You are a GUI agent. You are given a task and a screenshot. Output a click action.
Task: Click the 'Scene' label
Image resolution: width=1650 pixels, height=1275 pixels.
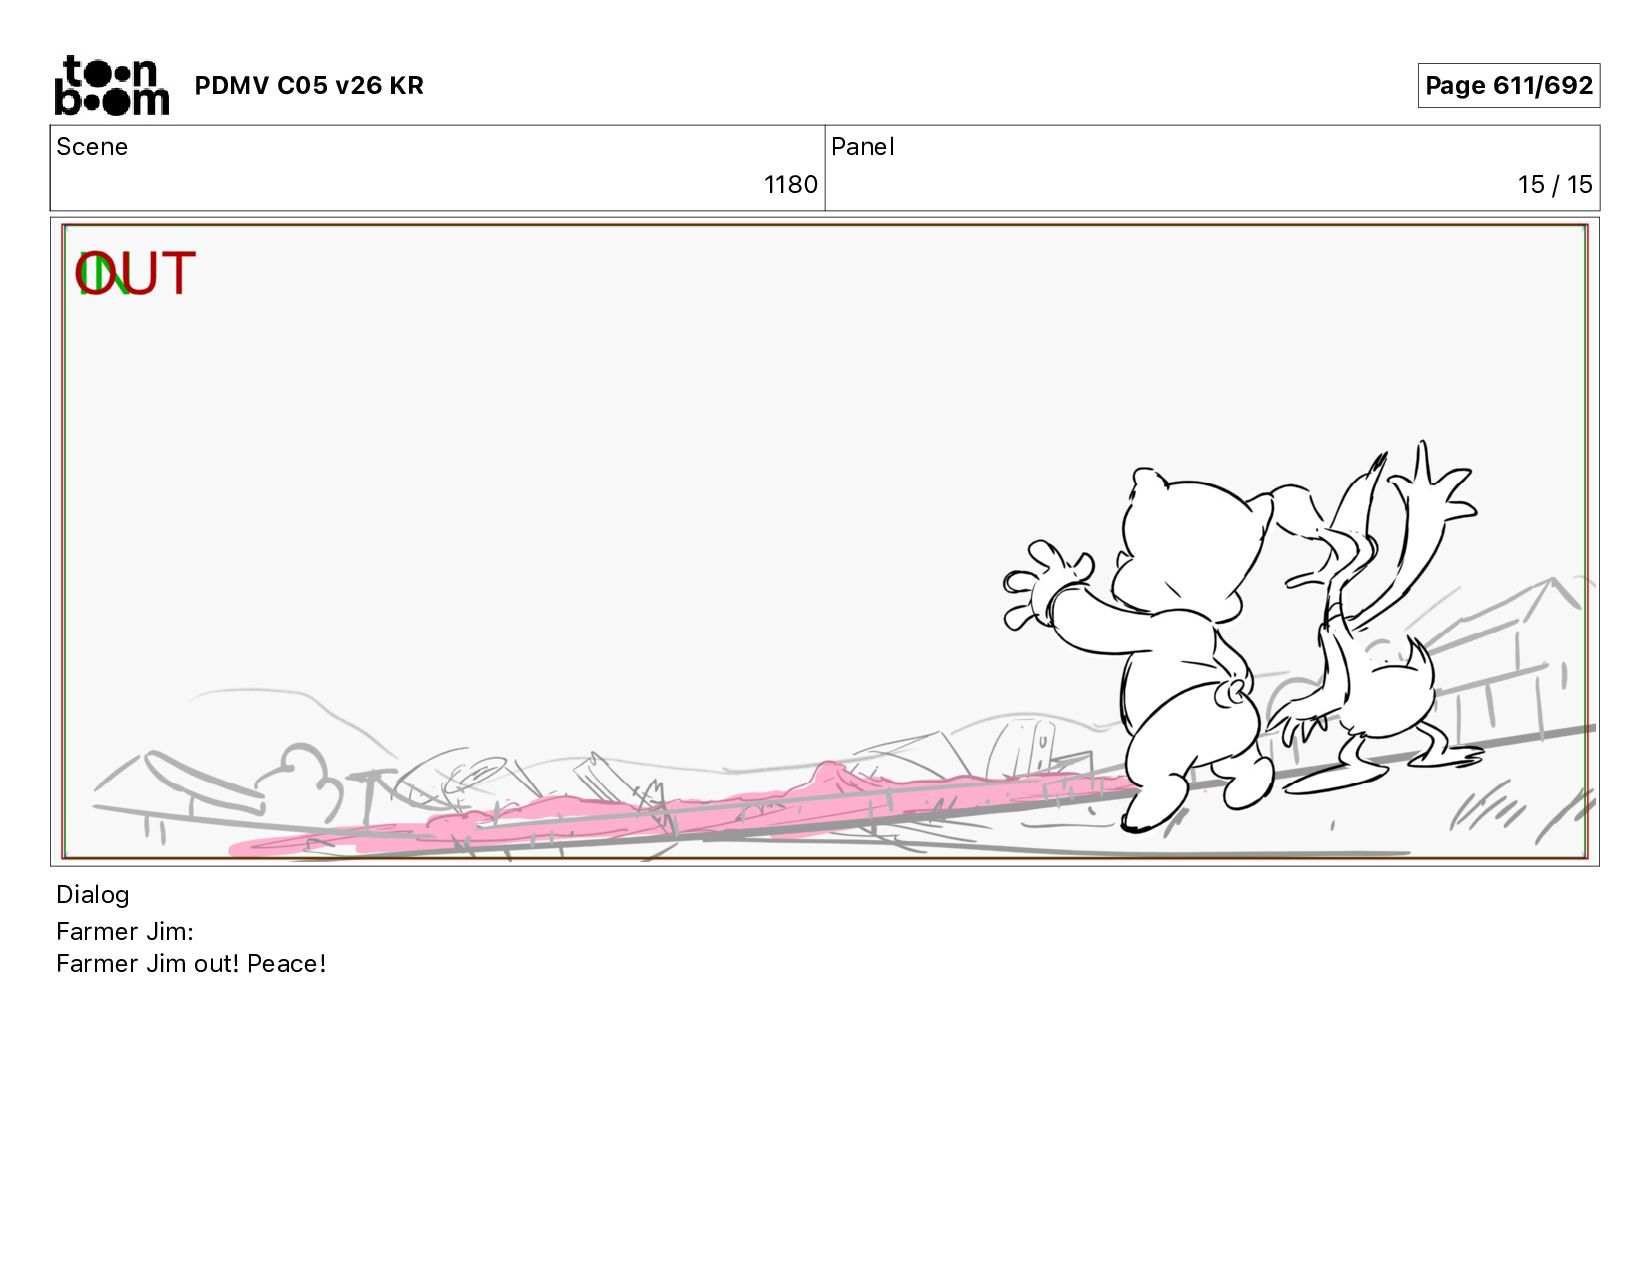[92, 147]
